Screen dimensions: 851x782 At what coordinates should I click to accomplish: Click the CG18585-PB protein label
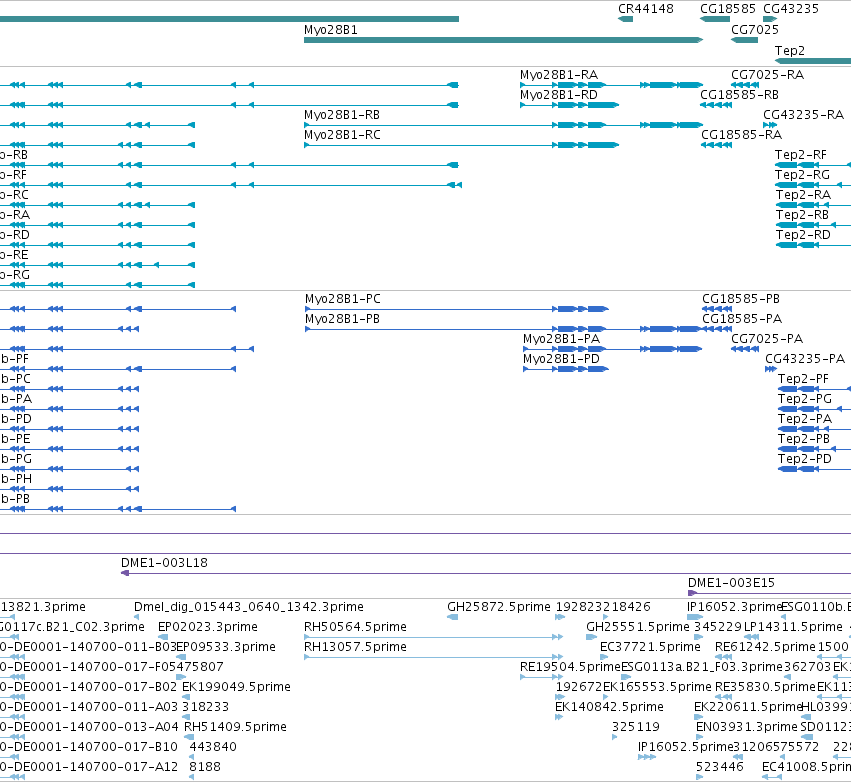(741, 299)
